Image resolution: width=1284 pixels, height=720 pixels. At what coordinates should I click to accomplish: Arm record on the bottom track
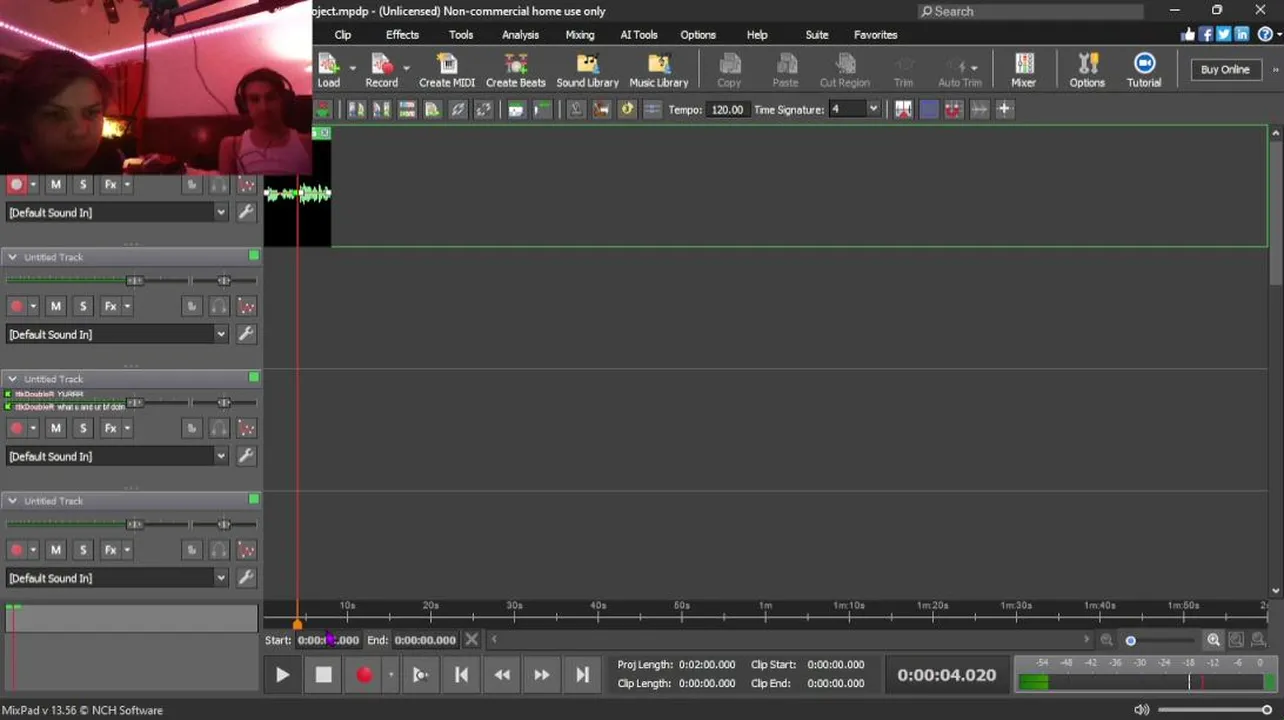16,549
